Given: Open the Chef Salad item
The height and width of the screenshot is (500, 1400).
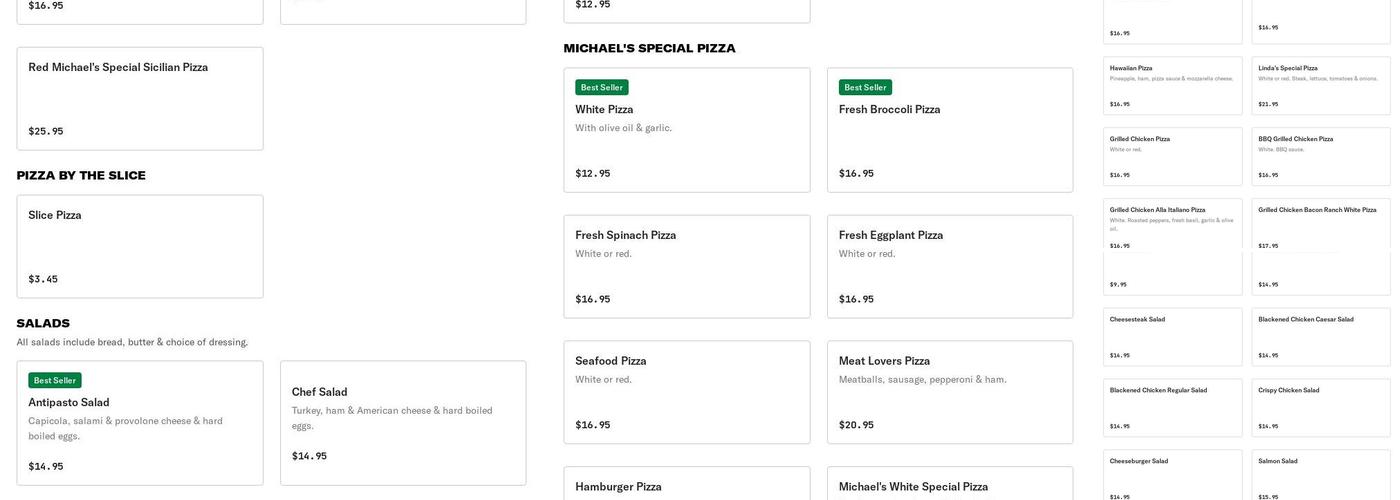Looking at the screenshot, I should coord(403,423).
